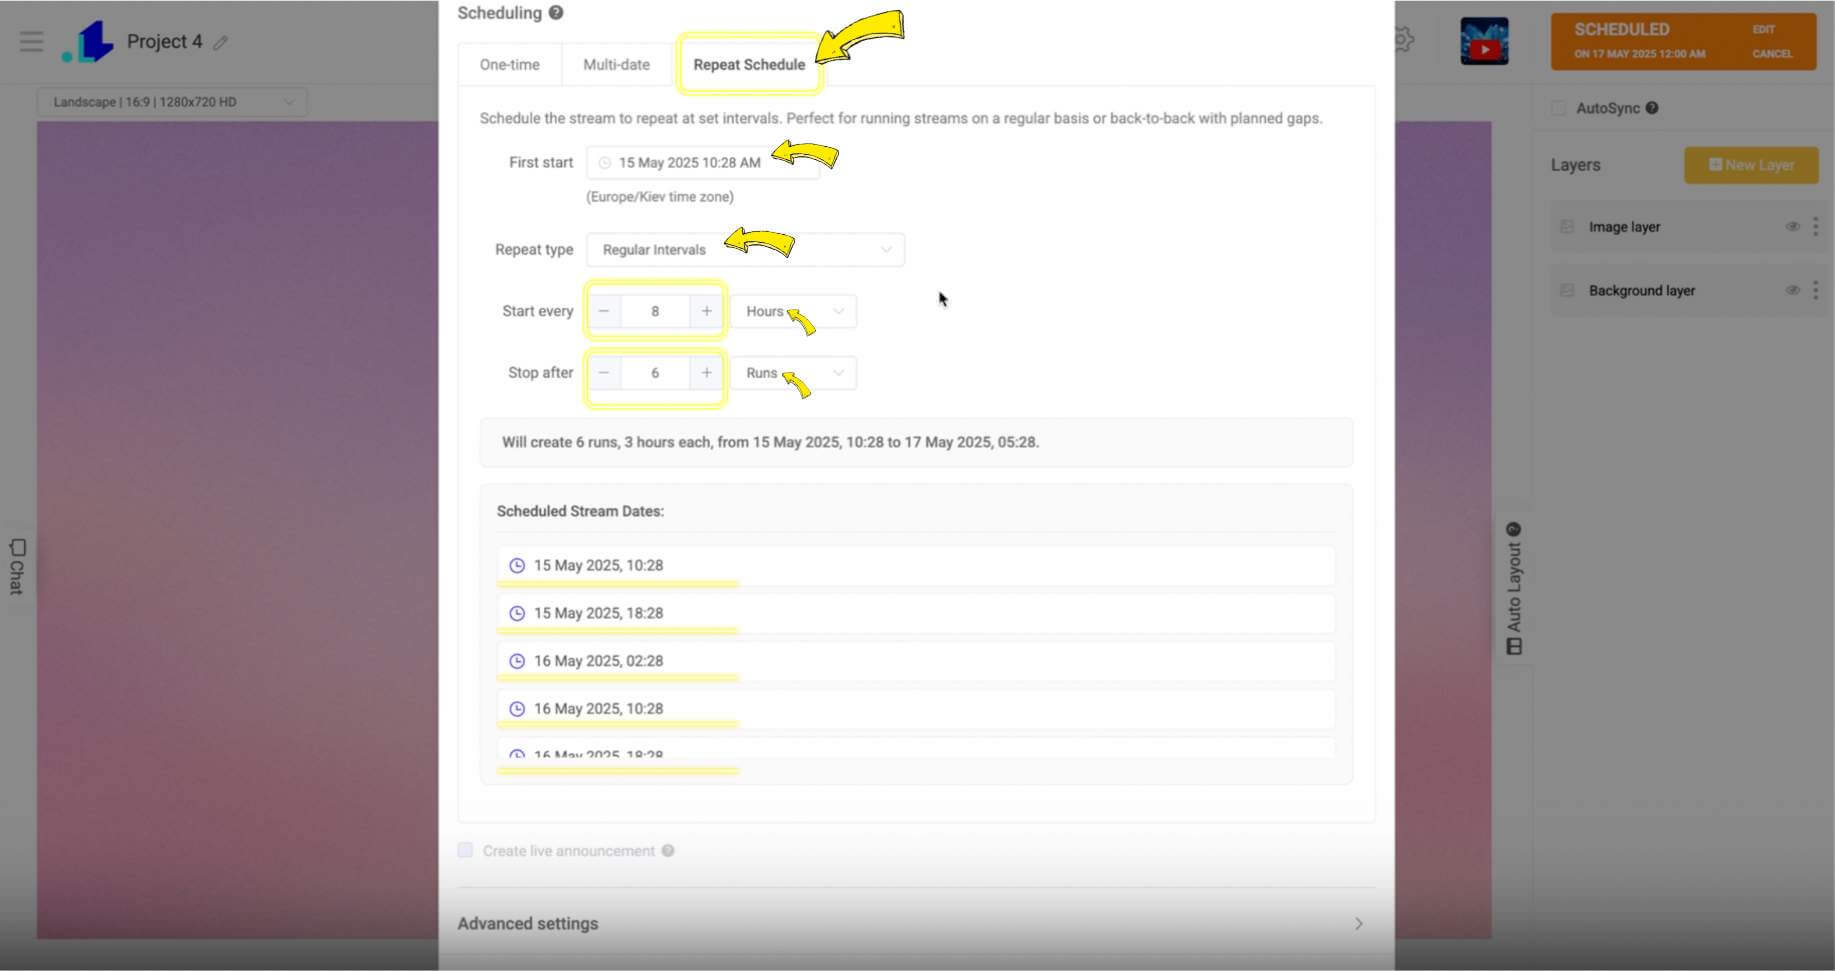This screenshot has height=971, width=1835.
Task: Decrease the Stop after value
Action: pos(604,373)
